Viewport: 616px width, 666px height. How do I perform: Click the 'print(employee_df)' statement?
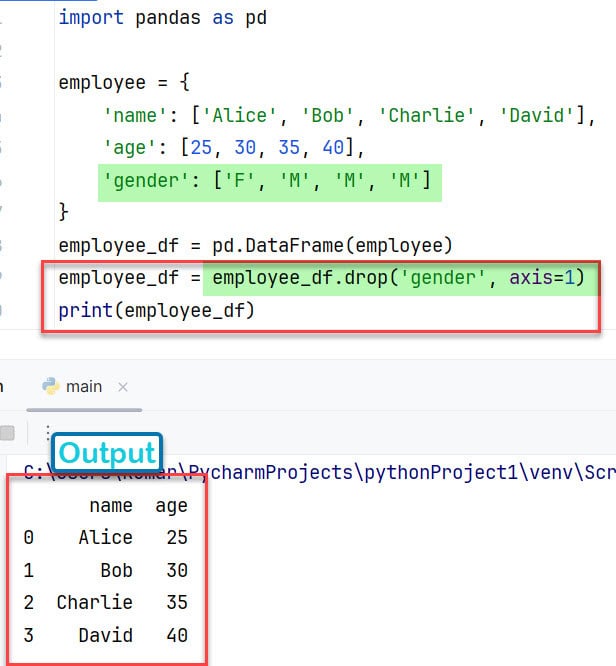(x=156, y=310)
